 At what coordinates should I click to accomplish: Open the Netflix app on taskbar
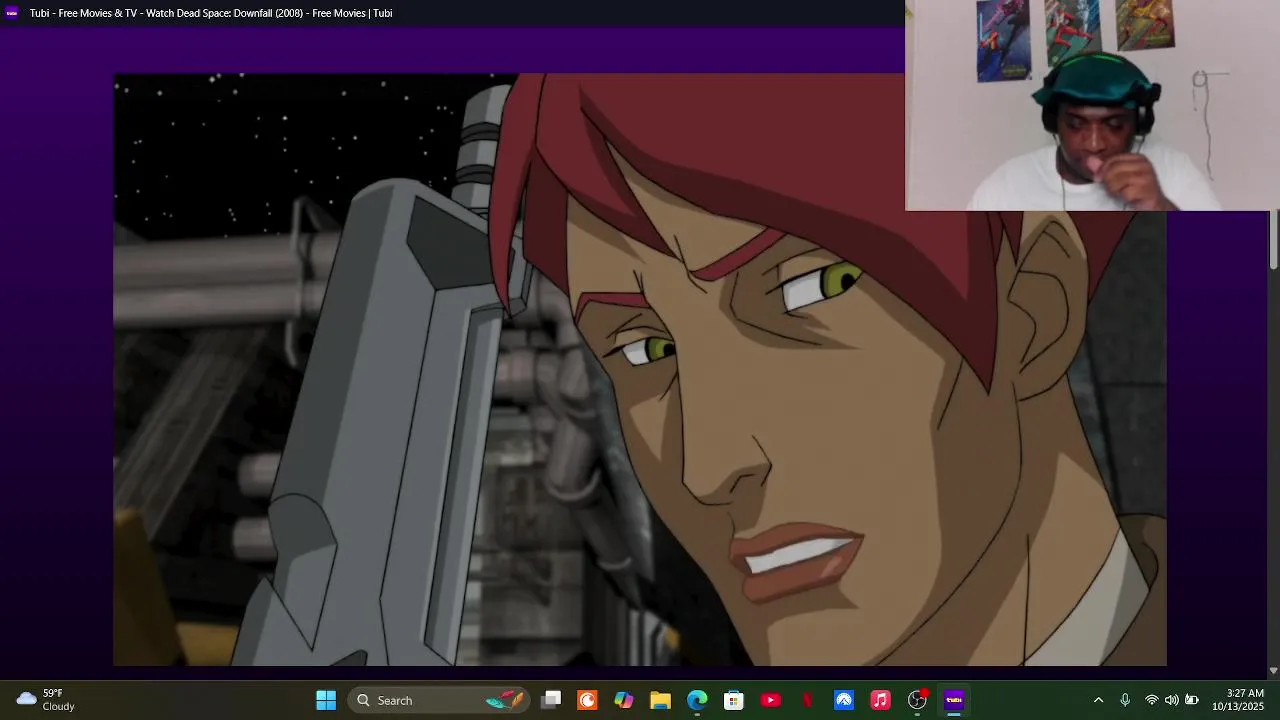coord(807,700)
